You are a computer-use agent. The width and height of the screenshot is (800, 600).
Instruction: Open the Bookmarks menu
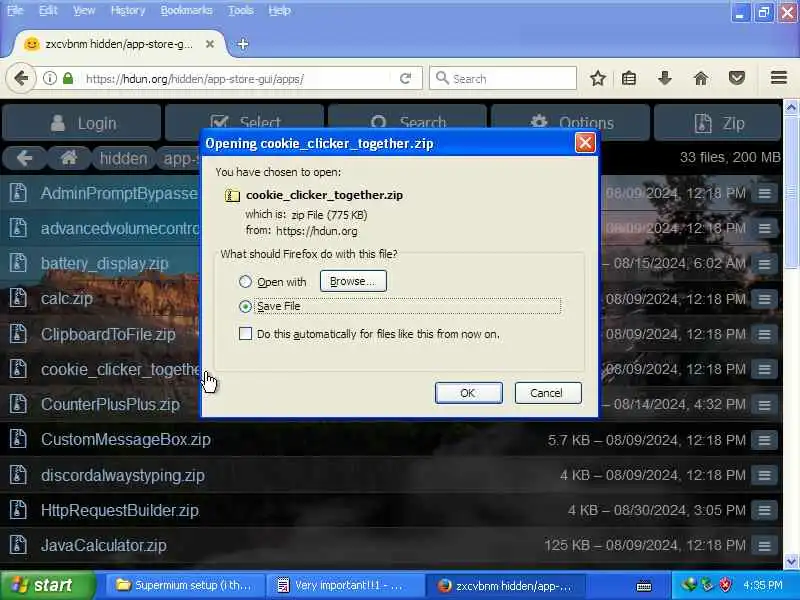186,10
